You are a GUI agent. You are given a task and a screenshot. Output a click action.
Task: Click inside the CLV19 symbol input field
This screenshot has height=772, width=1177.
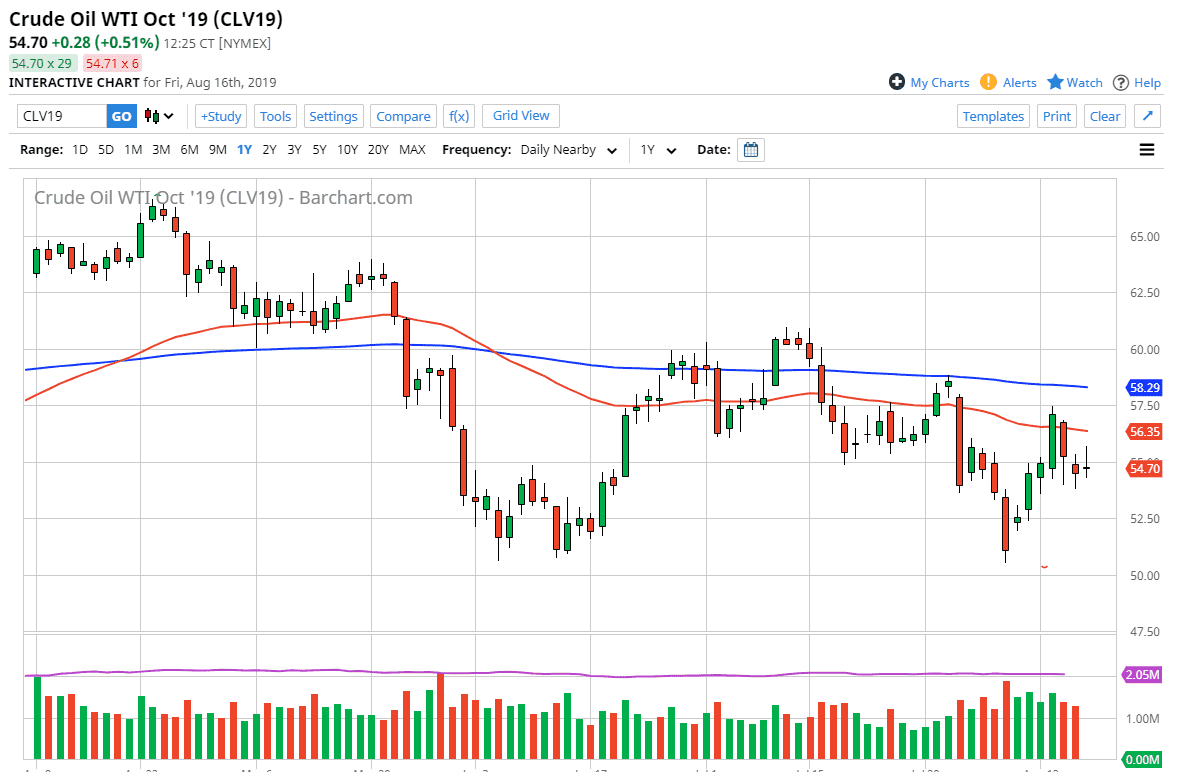[58, 116]
